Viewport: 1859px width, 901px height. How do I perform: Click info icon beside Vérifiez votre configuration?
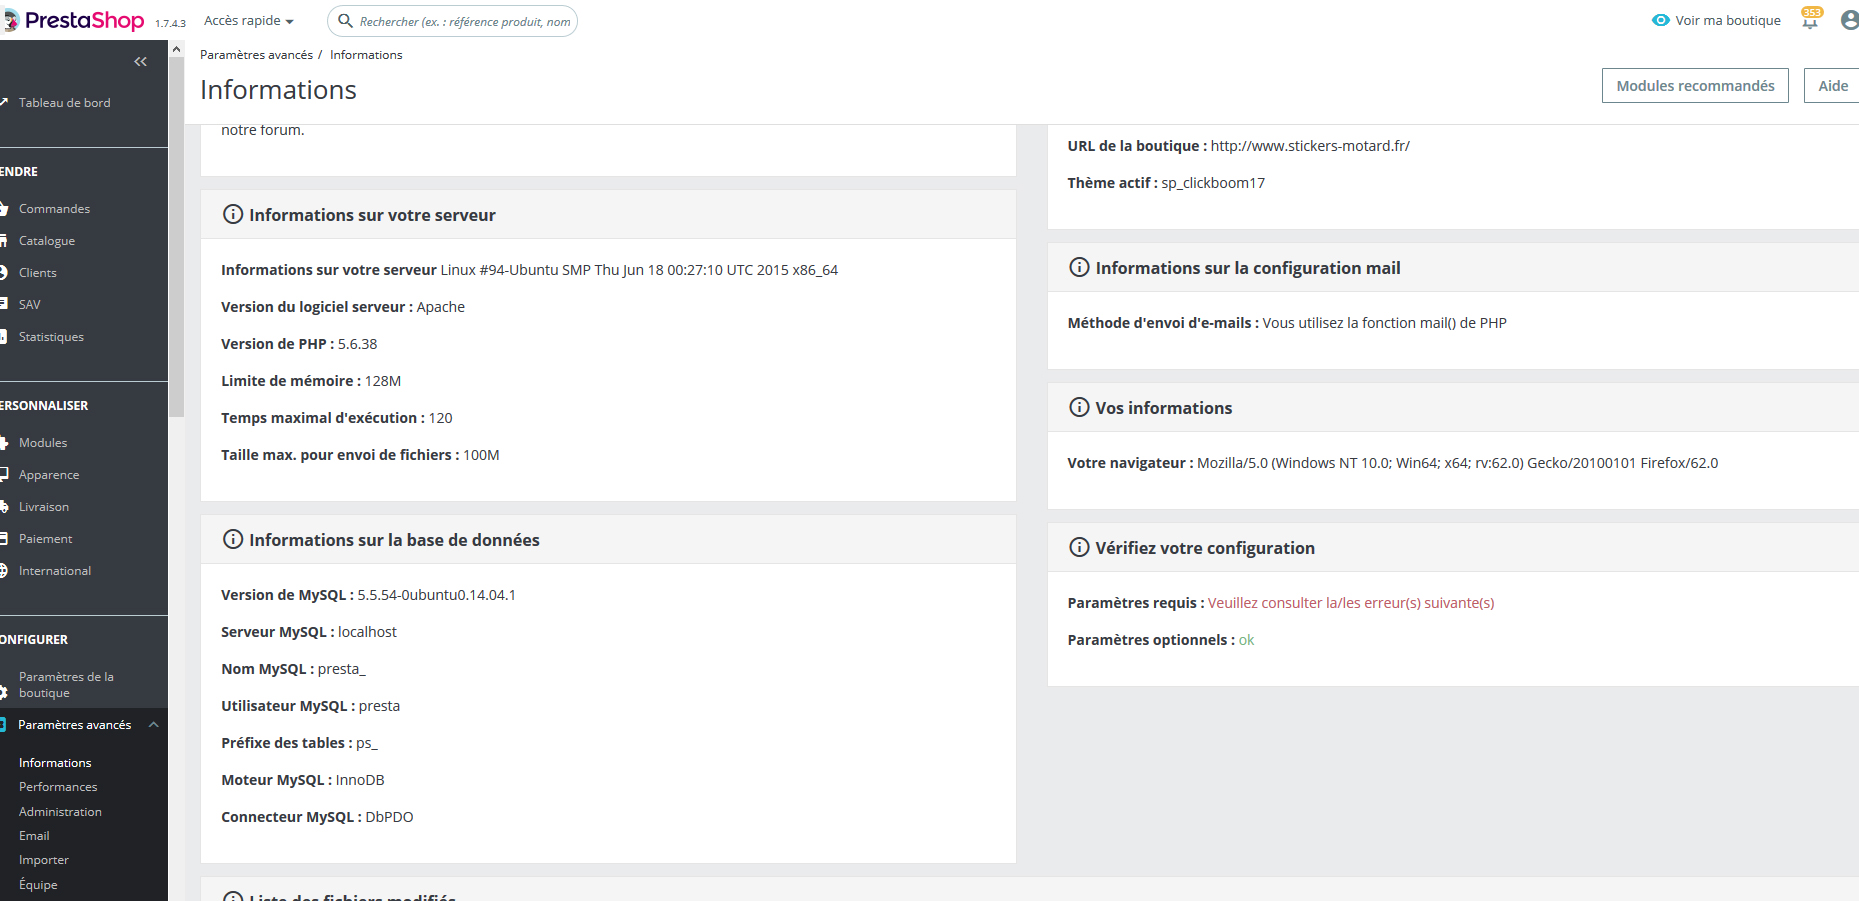click(1079, 548)
